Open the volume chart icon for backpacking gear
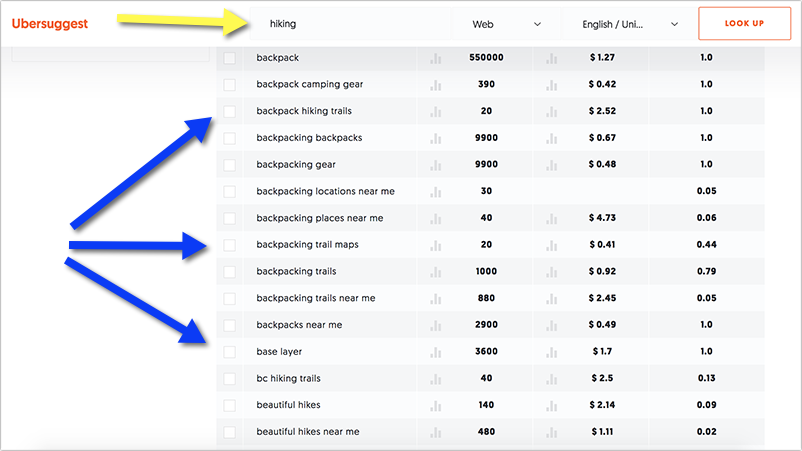This screenshot has width=802, height=451. (x=435, y=165)
